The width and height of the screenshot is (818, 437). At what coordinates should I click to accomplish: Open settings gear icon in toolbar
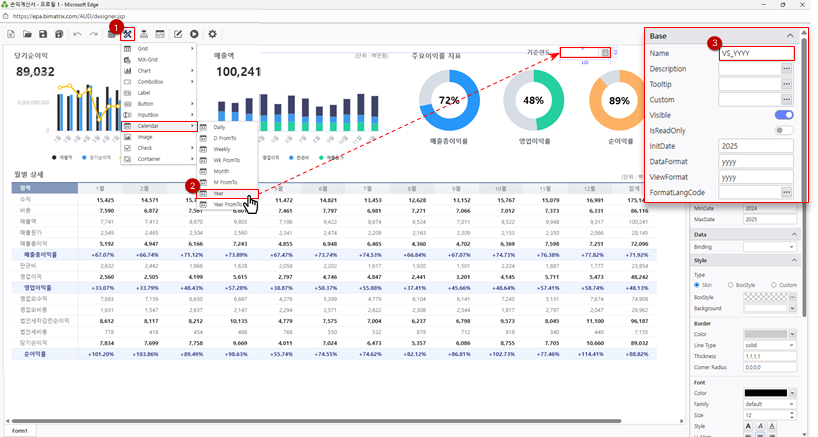[212, 34]
